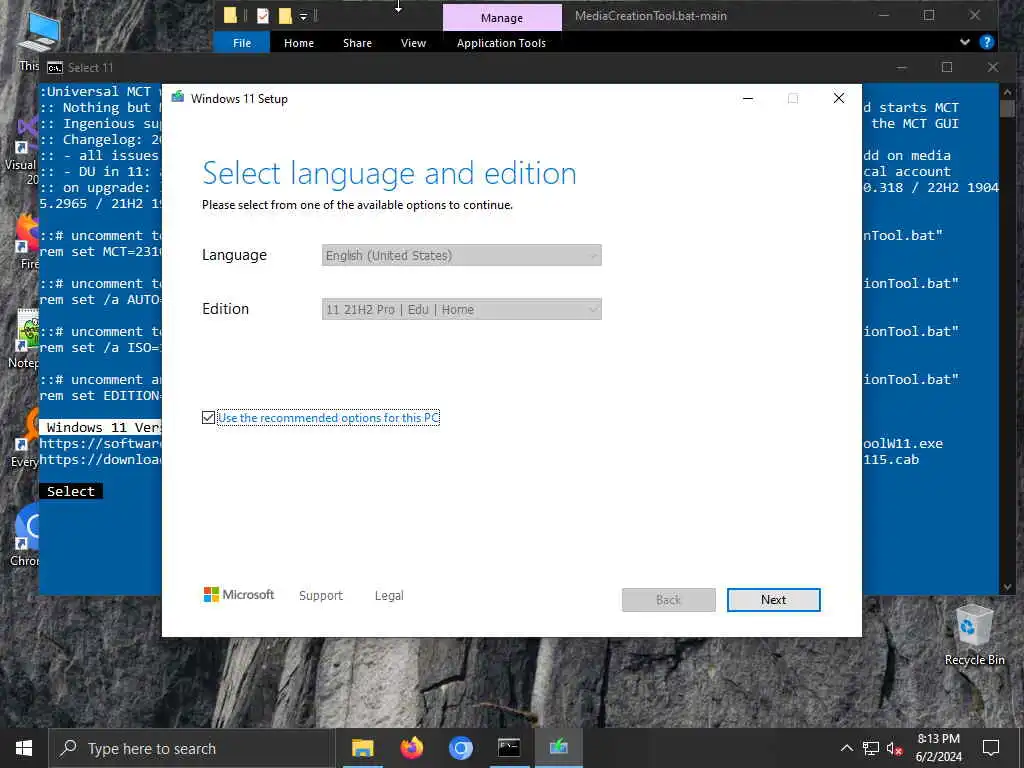Viewport: 1024px width, 768px height.
Task: Close the Windows 11 Setup dialog
Action: click(839, 99)
